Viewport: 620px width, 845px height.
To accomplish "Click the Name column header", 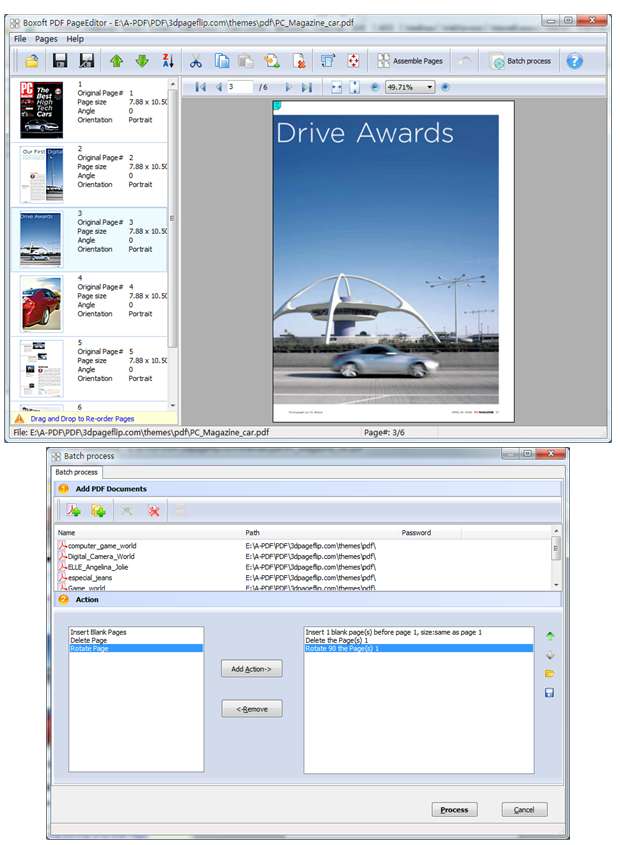I will [150, 532].
